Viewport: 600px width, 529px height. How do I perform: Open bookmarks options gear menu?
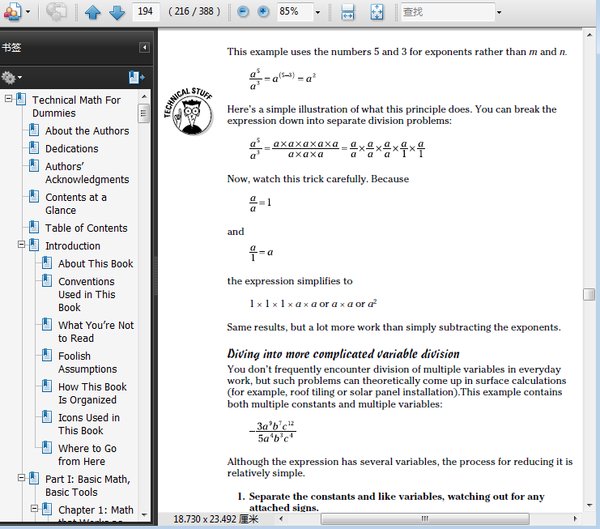[x=11, y=78]
